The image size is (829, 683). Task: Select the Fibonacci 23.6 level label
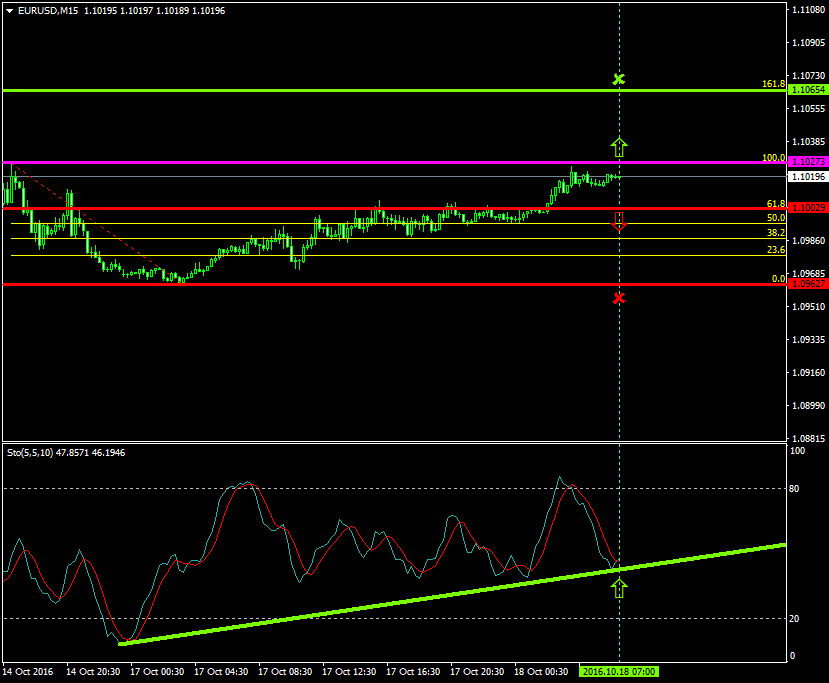tap(775, 250)
